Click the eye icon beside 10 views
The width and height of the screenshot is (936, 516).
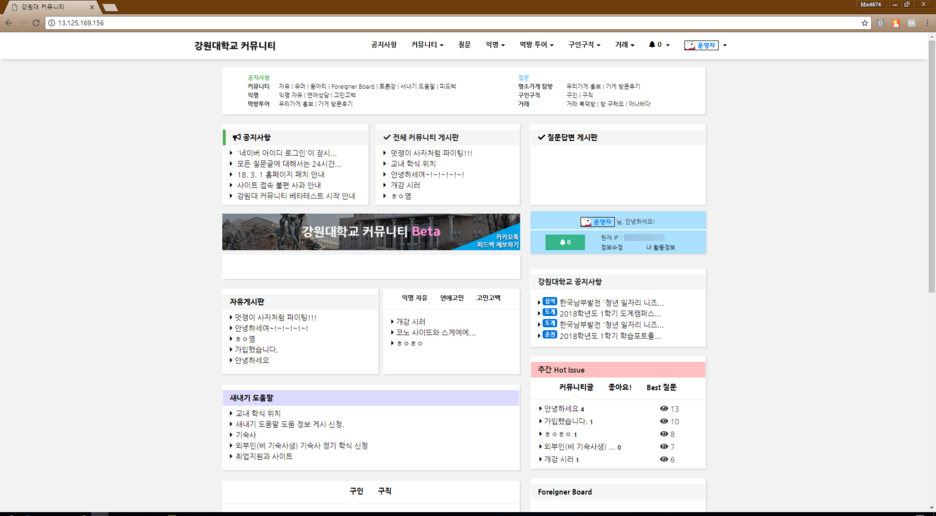(664, 421)
